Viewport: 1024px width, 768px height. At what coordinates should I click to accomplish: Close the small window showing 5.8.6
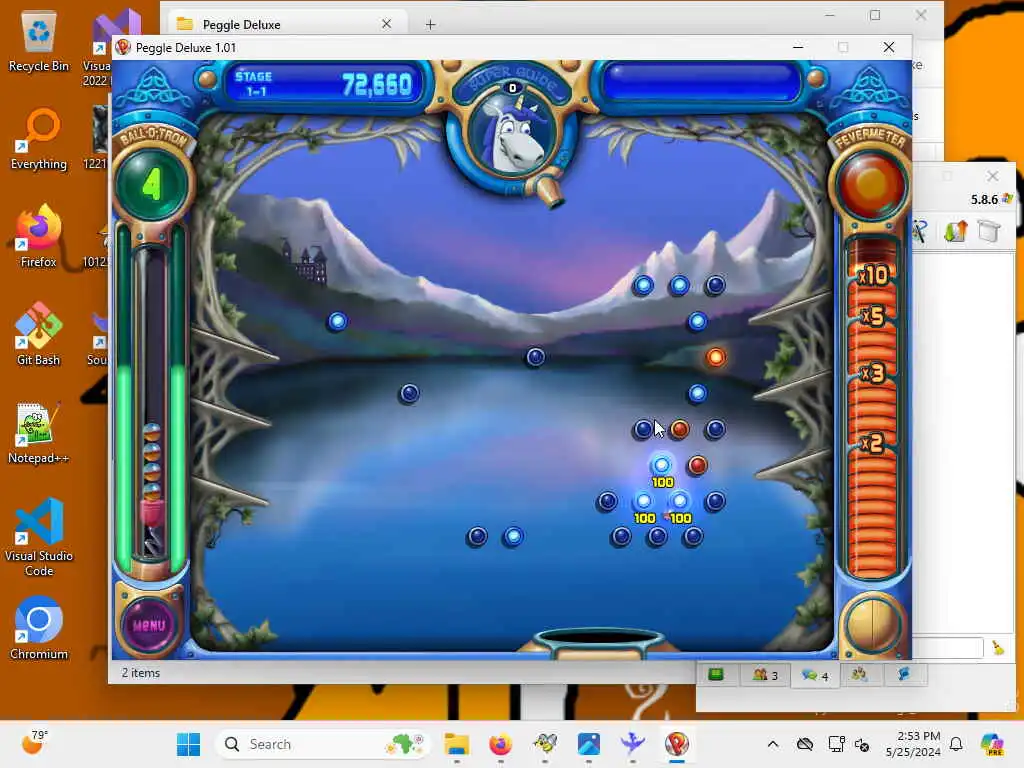coord(993,176)
